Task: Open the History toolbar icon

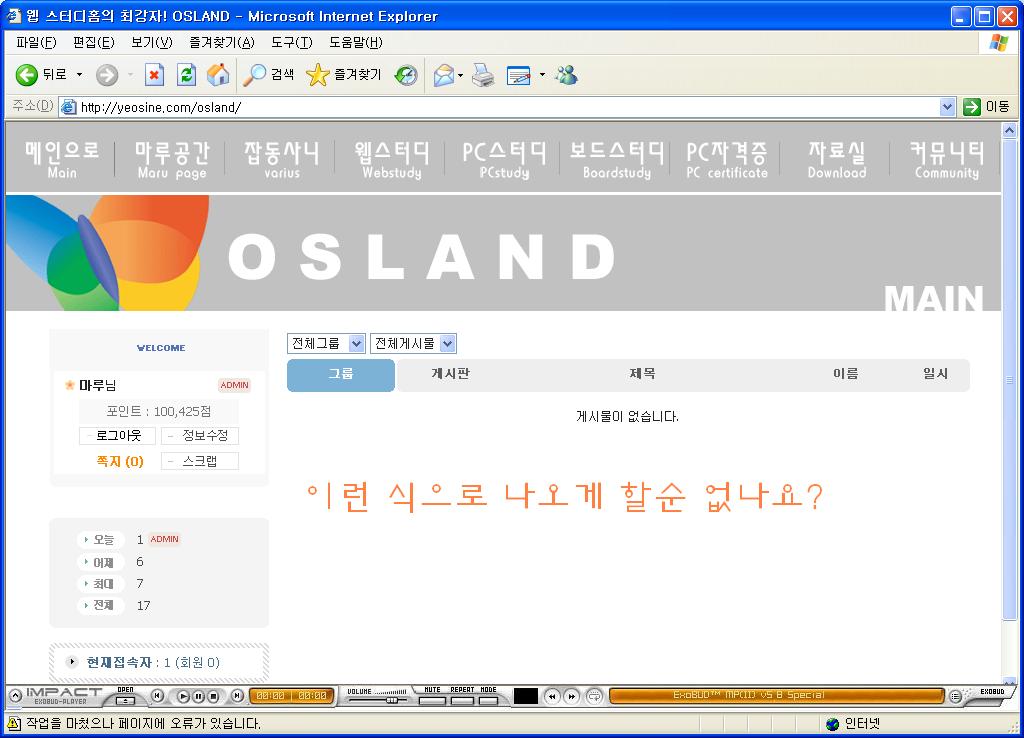Action: click(406, 75)
